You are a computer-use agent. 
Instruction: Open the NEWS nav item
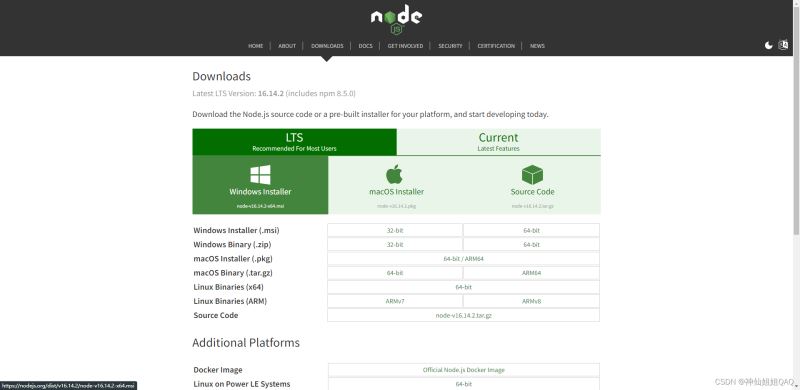[537, 46]
